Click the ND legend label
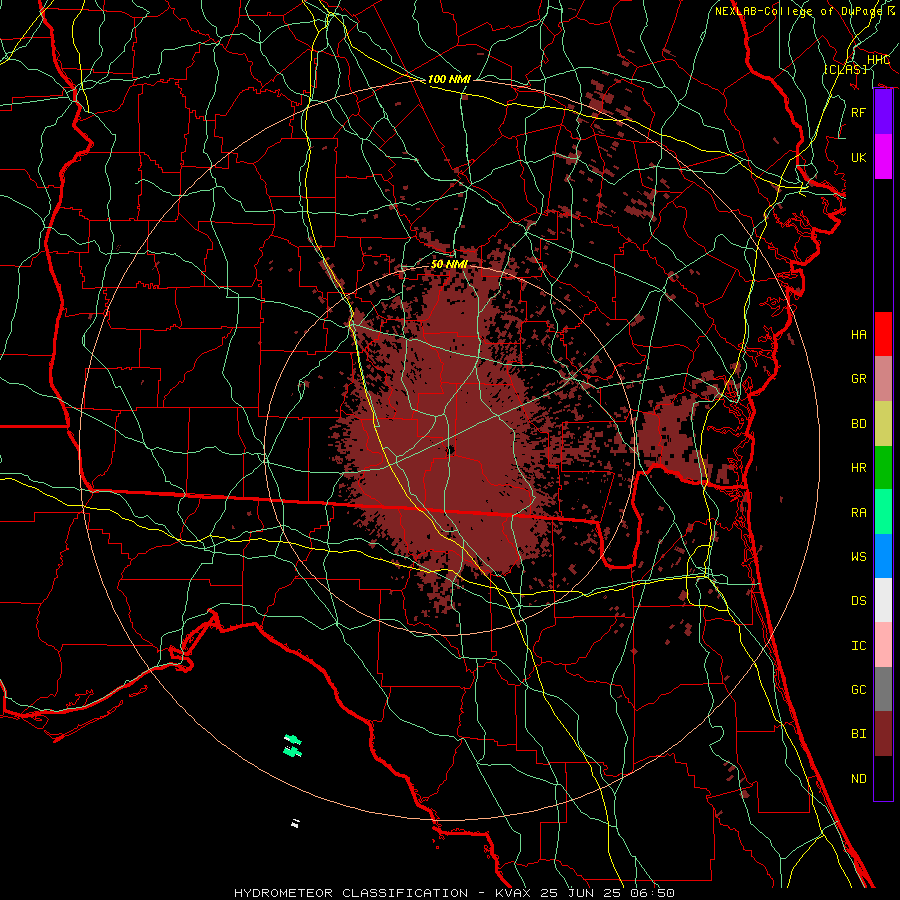This screenshot has width=900, height=900. pyautogui.click(x=859, y=778)
